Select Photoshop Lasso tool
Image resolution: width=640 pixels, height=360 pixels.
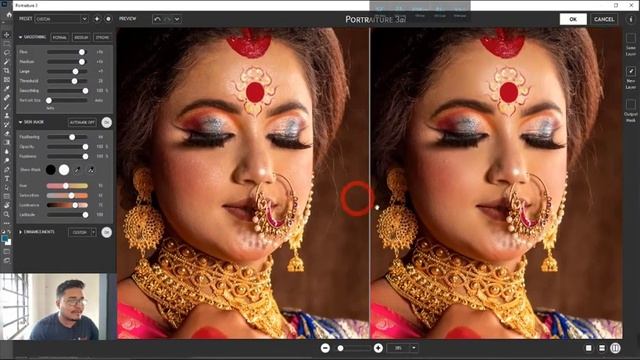[7, 53]
